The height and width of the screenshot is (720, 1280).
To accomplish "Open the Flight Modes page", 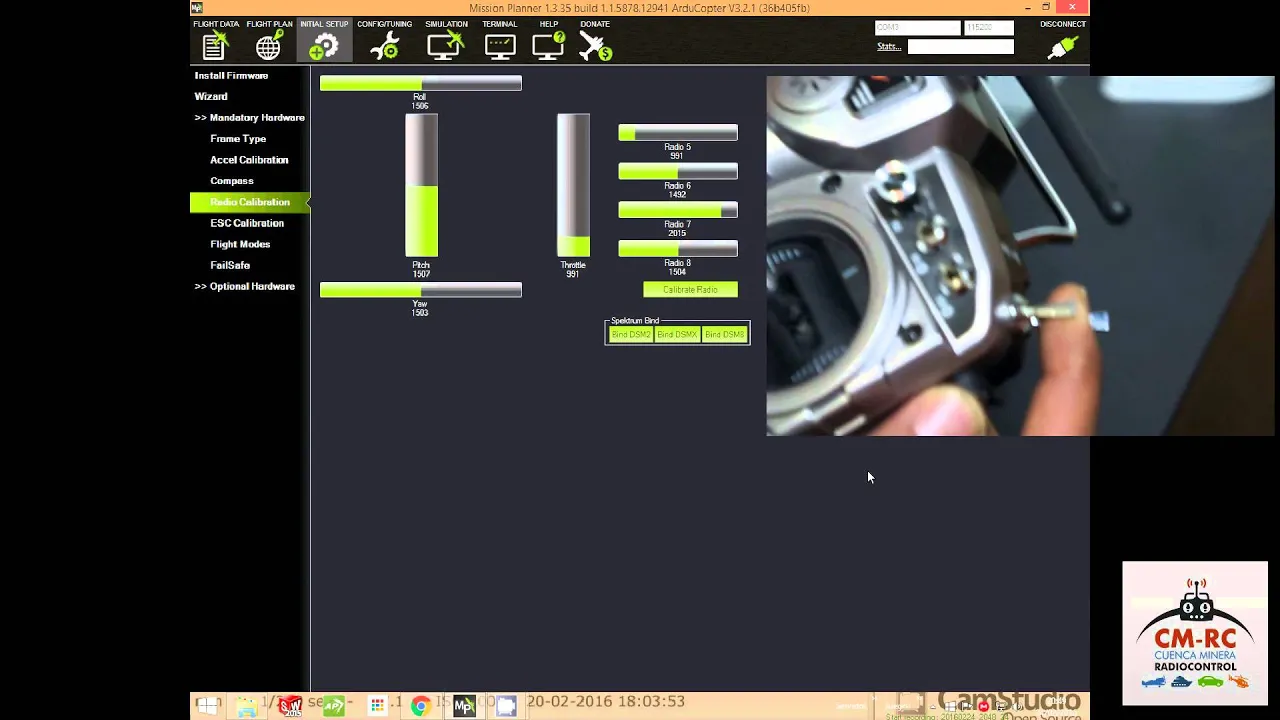I will pos(240,244).
